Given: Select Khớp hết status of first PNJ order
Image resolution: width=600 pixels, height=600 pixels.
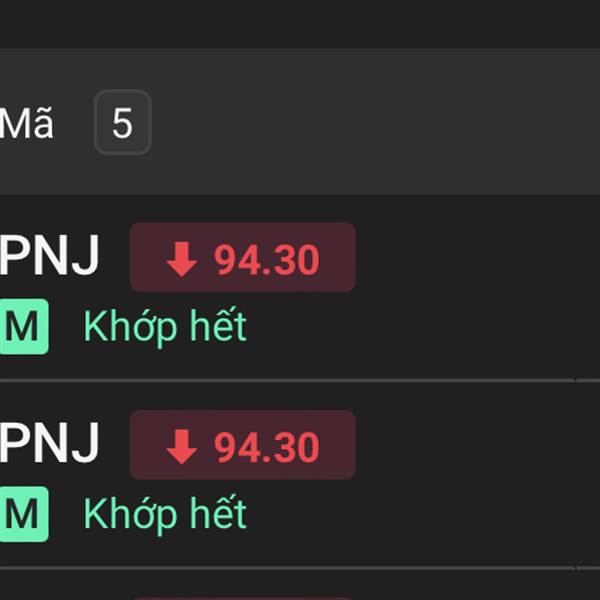Looking at the screenshot, I should (165, 326).
